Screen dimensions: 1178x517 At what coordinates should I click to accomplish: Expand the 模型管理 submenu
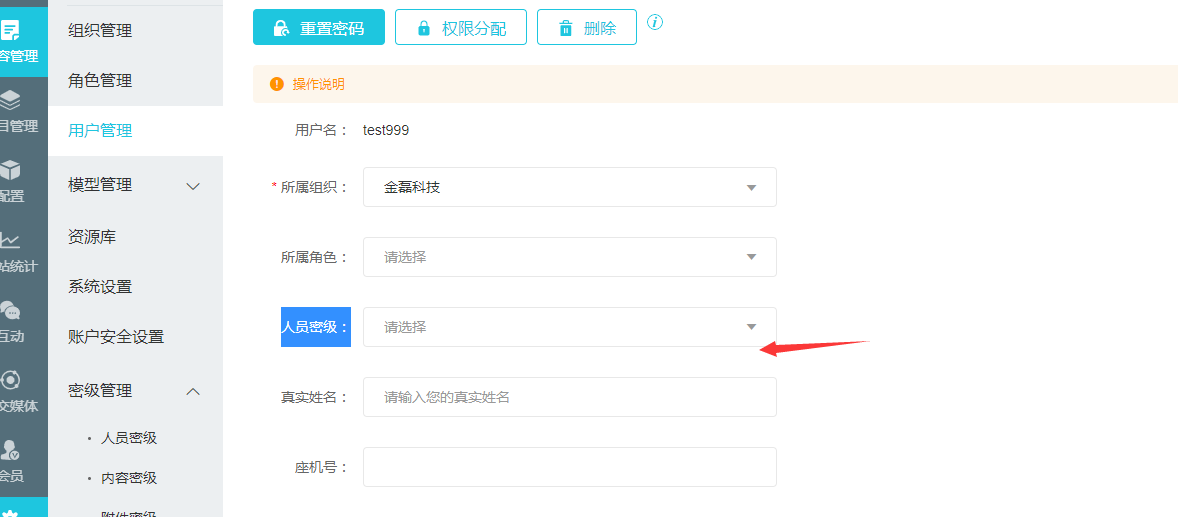tap(194, 186)
